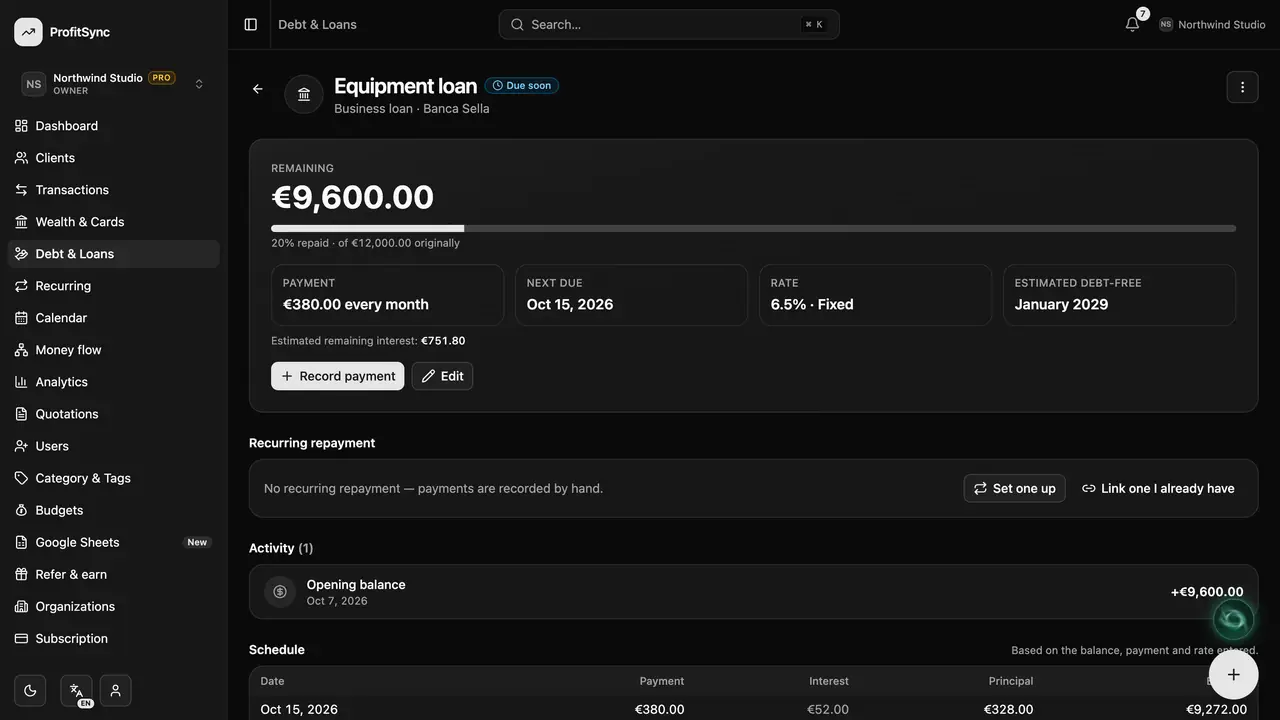1280x720 pixels.
Task: Open Transactions from the sidebar
Action: (114, 190)
